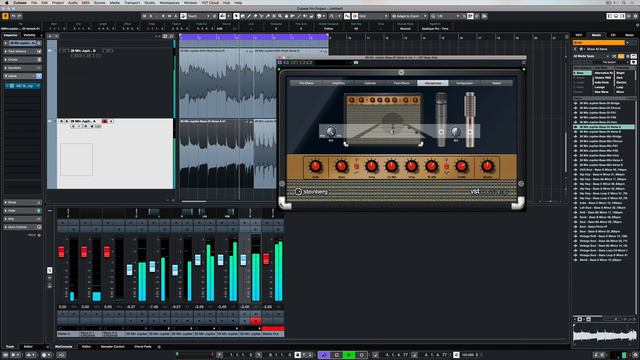
Task: Select the Indie Rock style filter
Action: (602, 82)
